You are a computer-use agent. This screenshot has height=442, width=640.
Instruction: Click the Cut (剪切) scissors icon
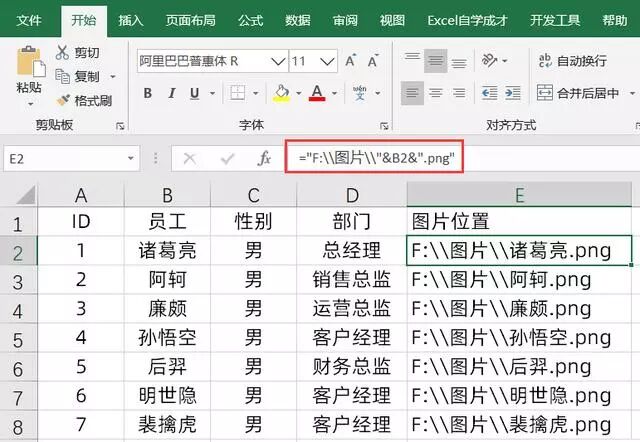(x=62, y=53)
